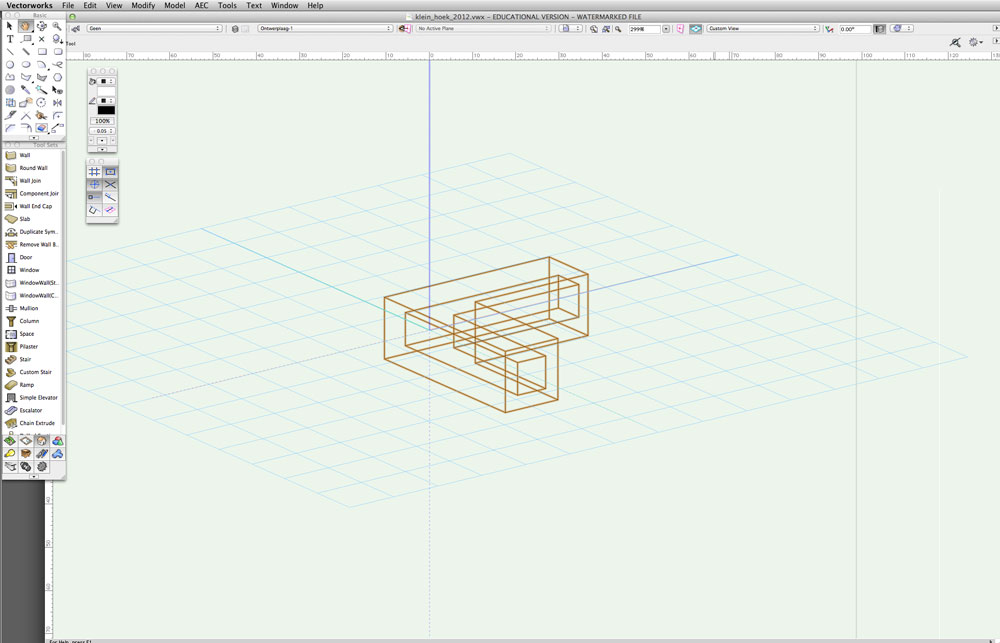Toggle Snap to Intersection in snapping palette
Viewport: 1000px width, 643px height.
[110, 184]
